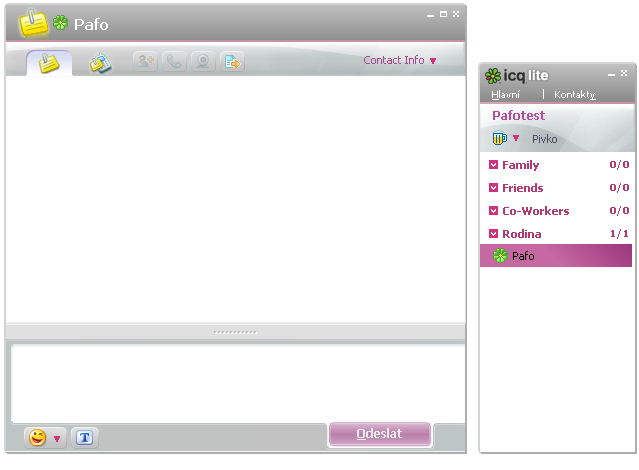Screen dimensions: 639x470
Task: Click the Pivko status text
Action: pos(544,139)
